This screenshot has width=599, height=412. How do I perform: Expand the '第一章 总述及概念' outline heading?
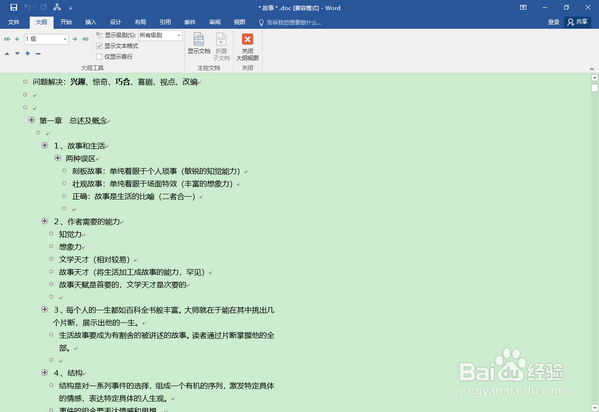coord(32,120)
